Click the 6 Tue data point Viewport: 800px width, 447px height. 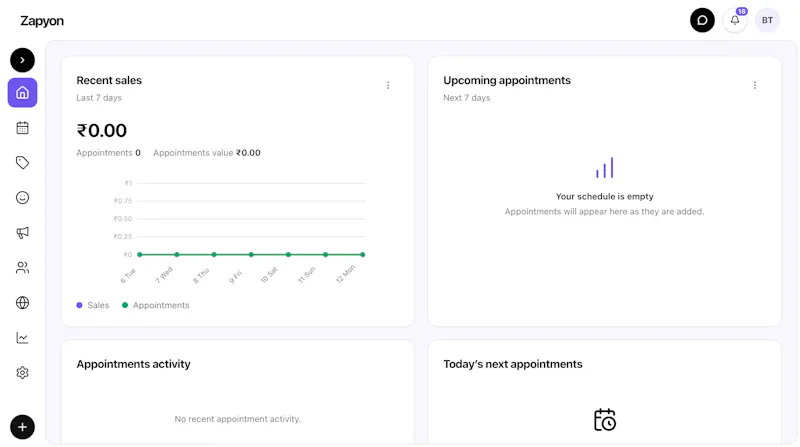[x=140, y=254]
